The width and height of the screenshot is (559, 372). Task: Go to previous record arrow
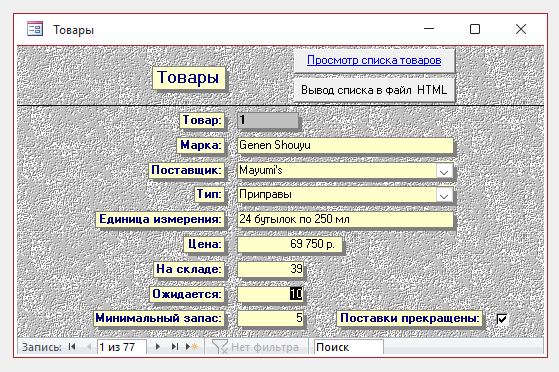89,347
